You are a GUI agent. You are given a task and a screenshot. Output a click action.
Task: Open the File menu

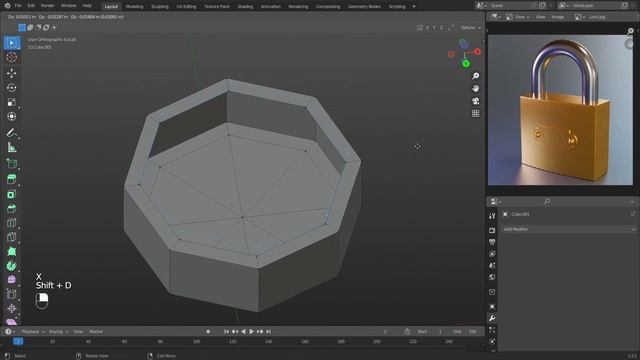click(x=18, y=6)
